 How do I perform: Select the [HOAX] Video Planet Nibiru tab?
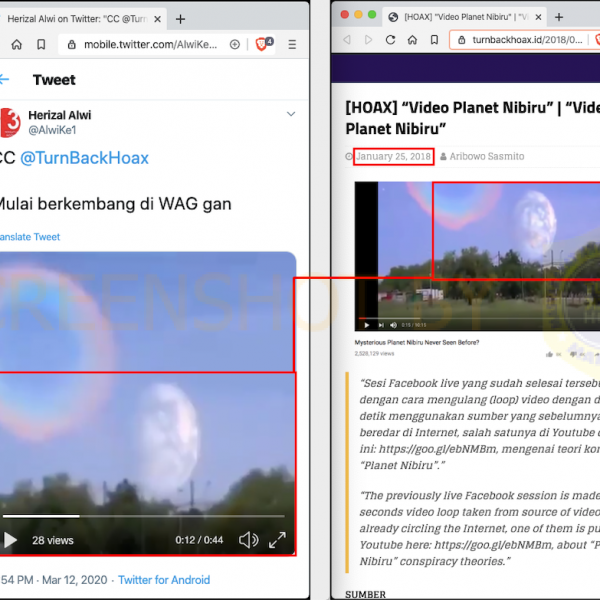click(x=464, y=17)
